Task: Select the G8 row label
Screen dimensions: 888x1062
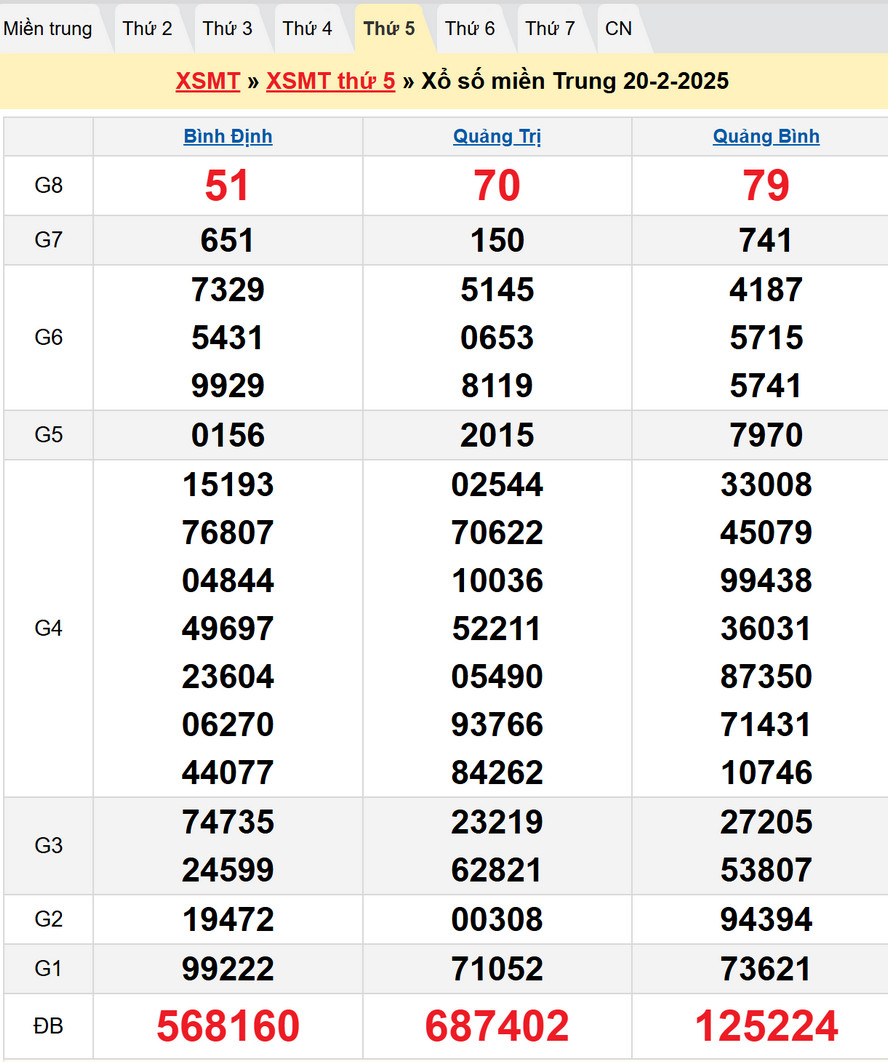Action: click(49, 186)
